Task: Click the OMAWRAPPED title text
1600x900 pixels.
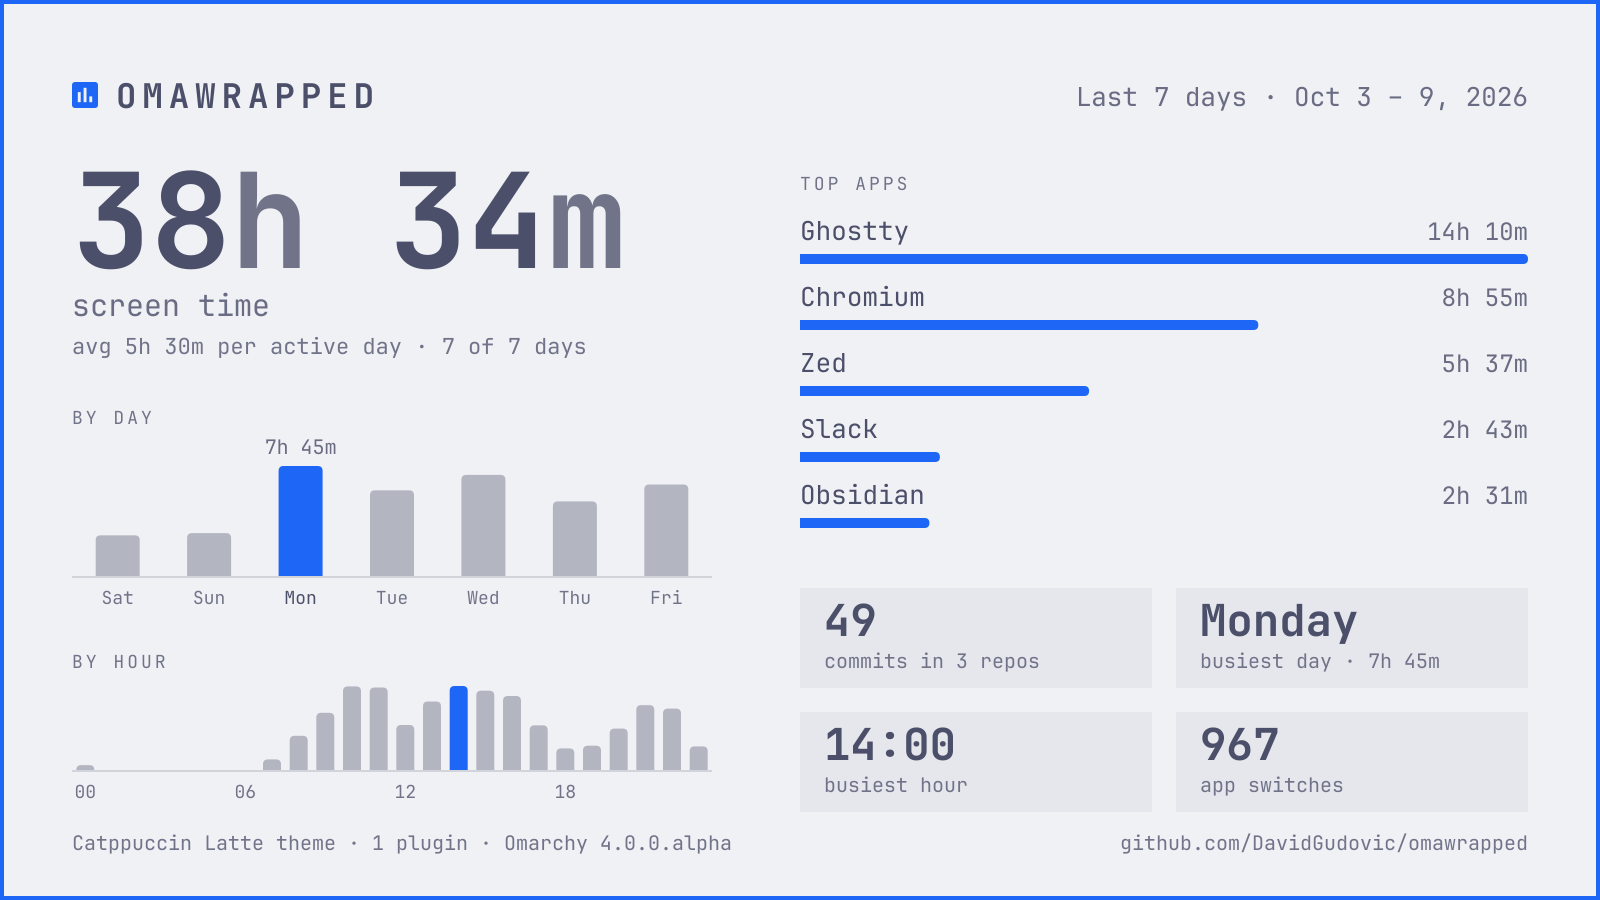Action: tap(246, 96)
